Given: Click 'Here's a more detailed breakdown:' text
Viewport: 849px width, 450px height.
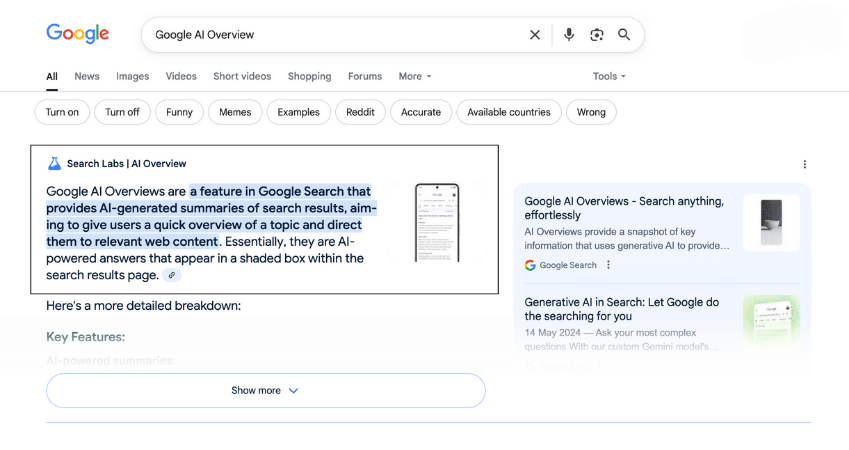Looking at the screenshot, I should (x=143, y=306).
